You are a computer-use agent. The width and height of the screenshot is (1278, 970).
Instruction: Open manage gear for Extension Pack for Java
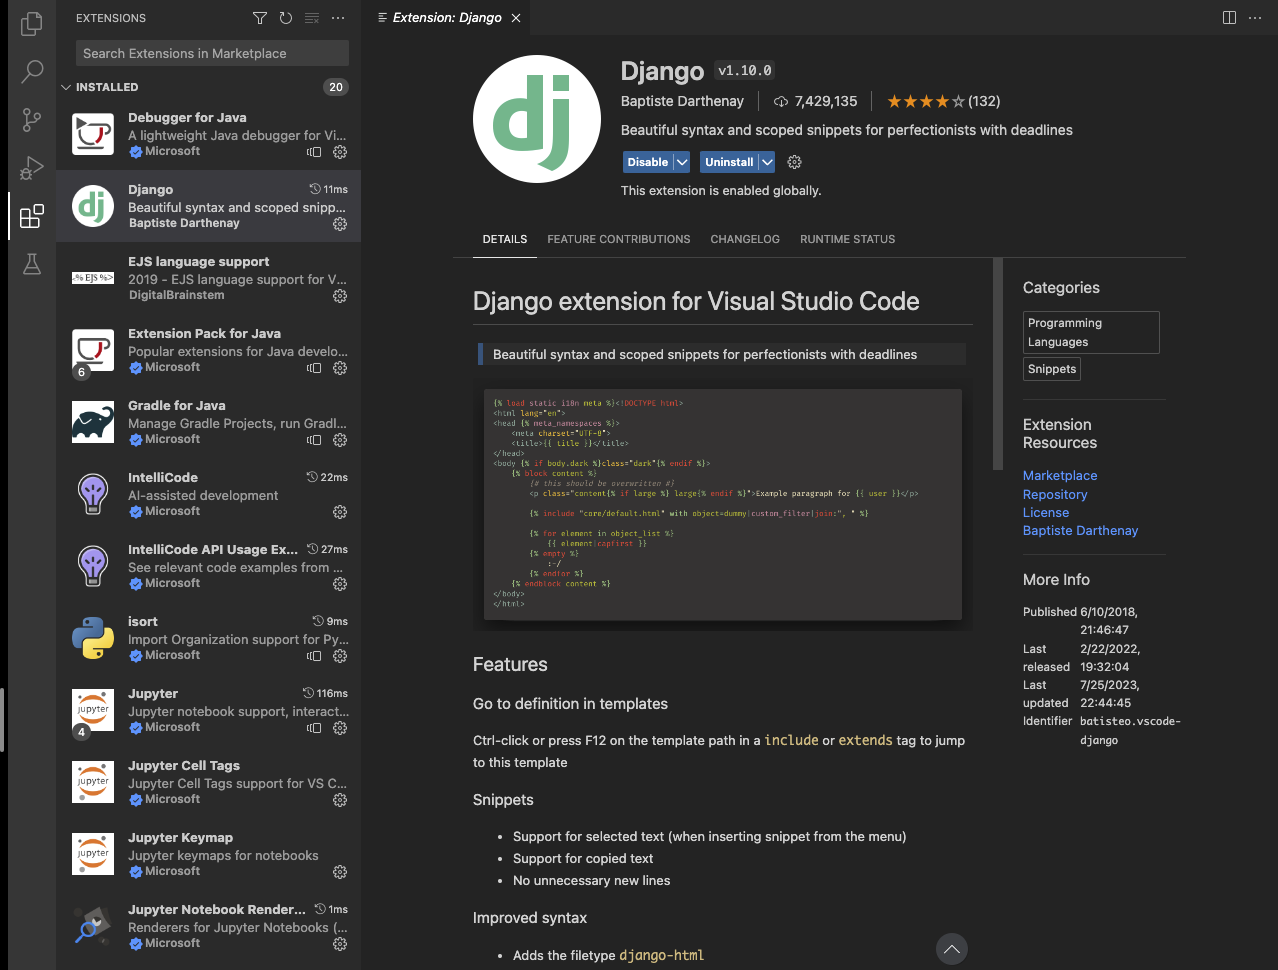coord(340,368)
